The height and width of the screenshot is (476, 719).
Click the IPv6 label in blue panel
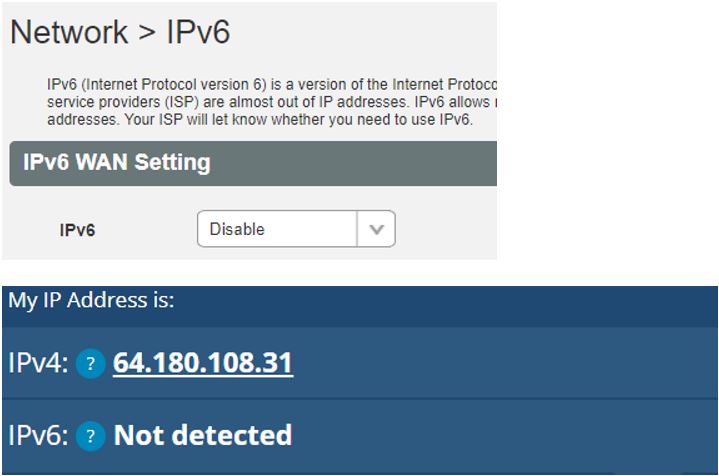pos(39,435)
